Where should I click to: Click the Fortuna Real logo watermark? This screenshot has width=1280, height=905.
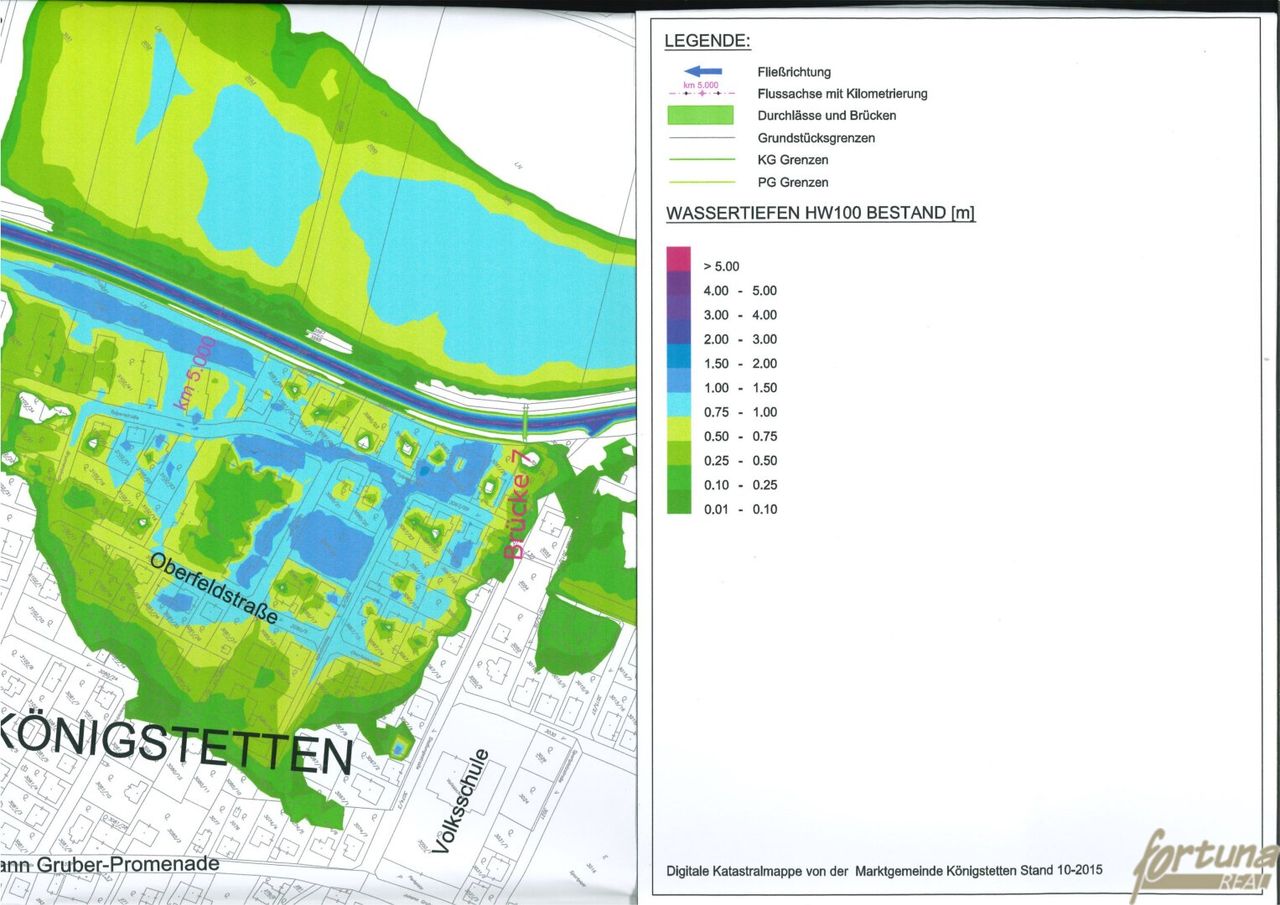[x=1207, y=862]
